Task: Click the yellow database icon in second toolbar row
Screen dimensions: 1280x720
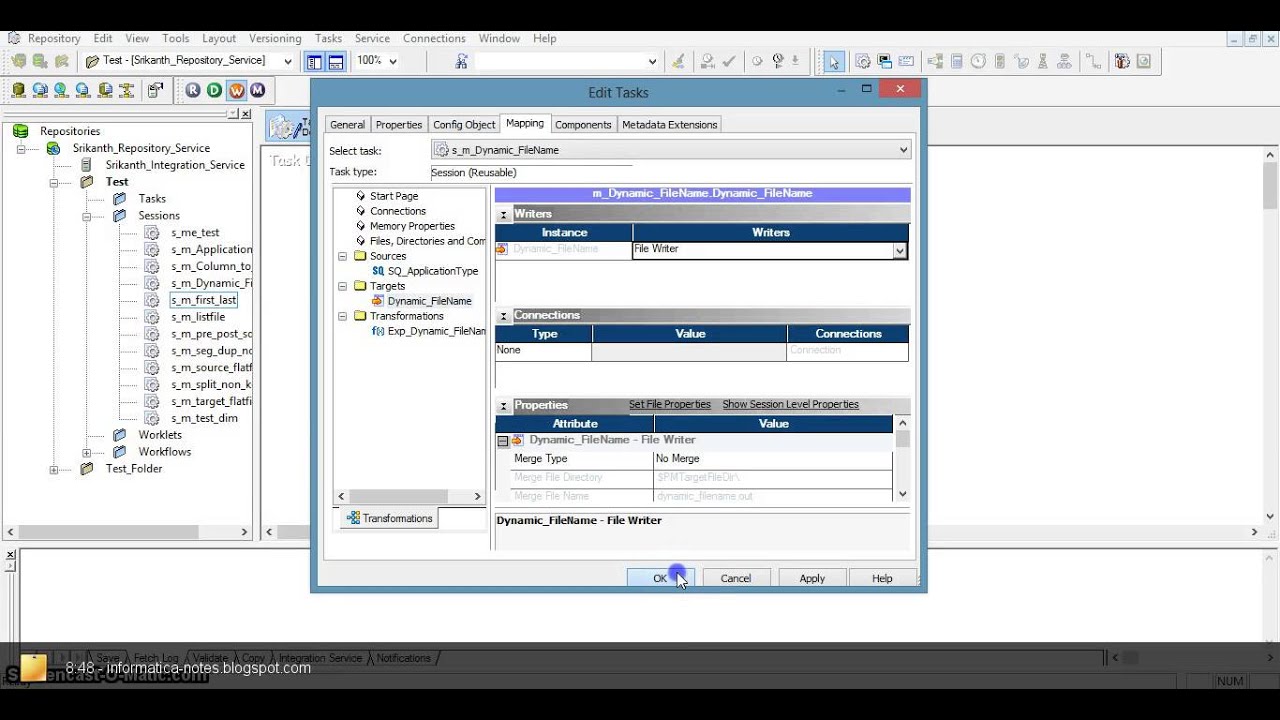Action: pyautogui.click(x=19, y=90)
